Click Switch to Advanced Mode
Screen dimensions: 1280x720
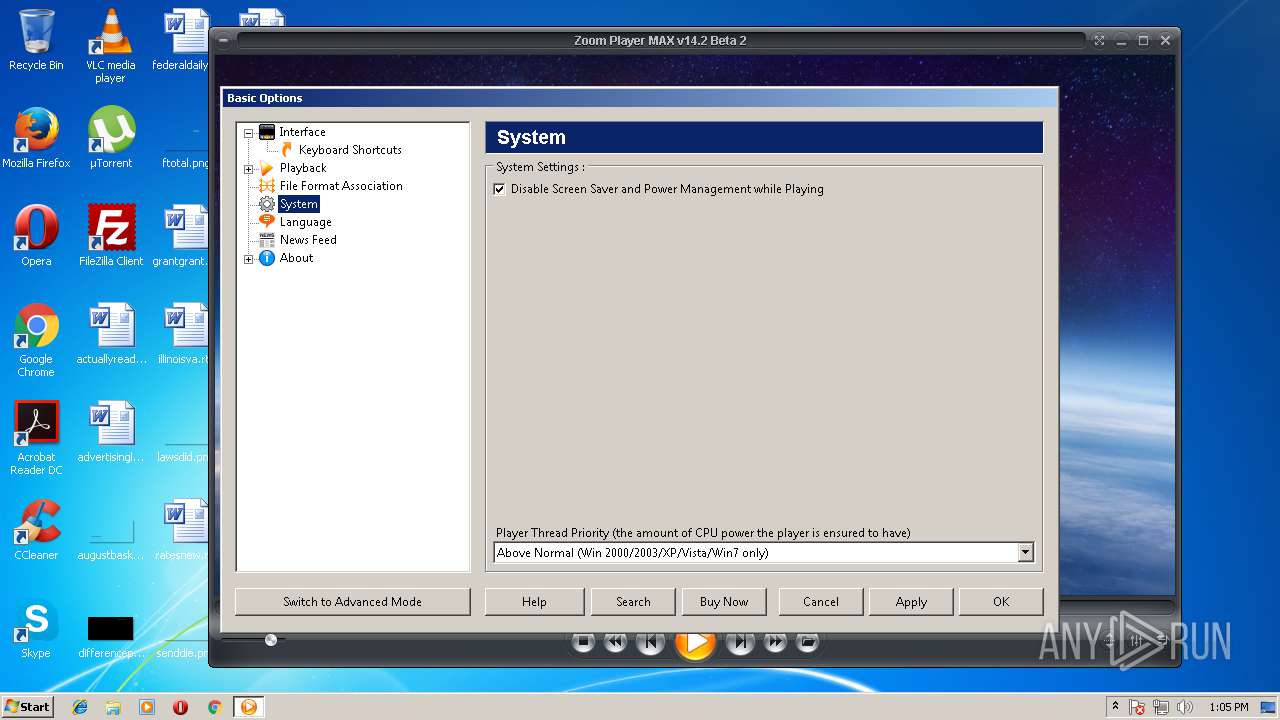(x=352, y=602)
